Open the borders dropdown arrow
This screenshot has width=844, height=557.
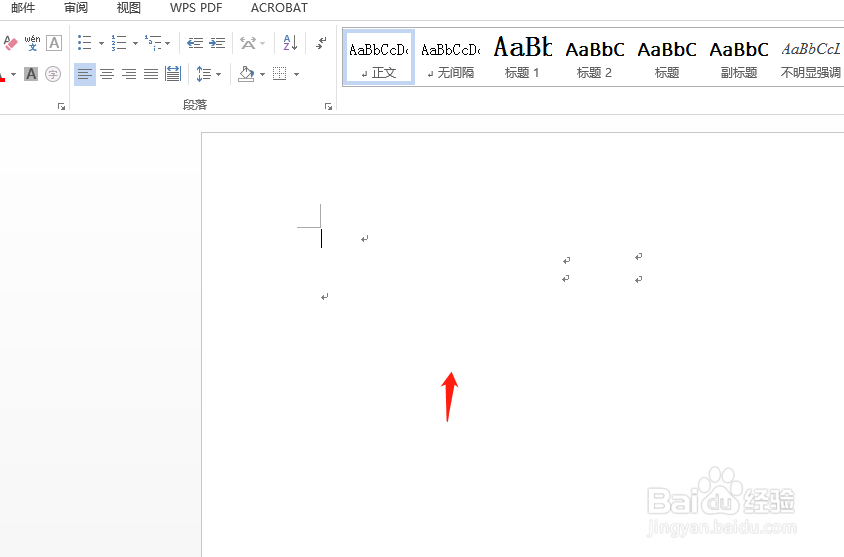click(x=297, y=74)
